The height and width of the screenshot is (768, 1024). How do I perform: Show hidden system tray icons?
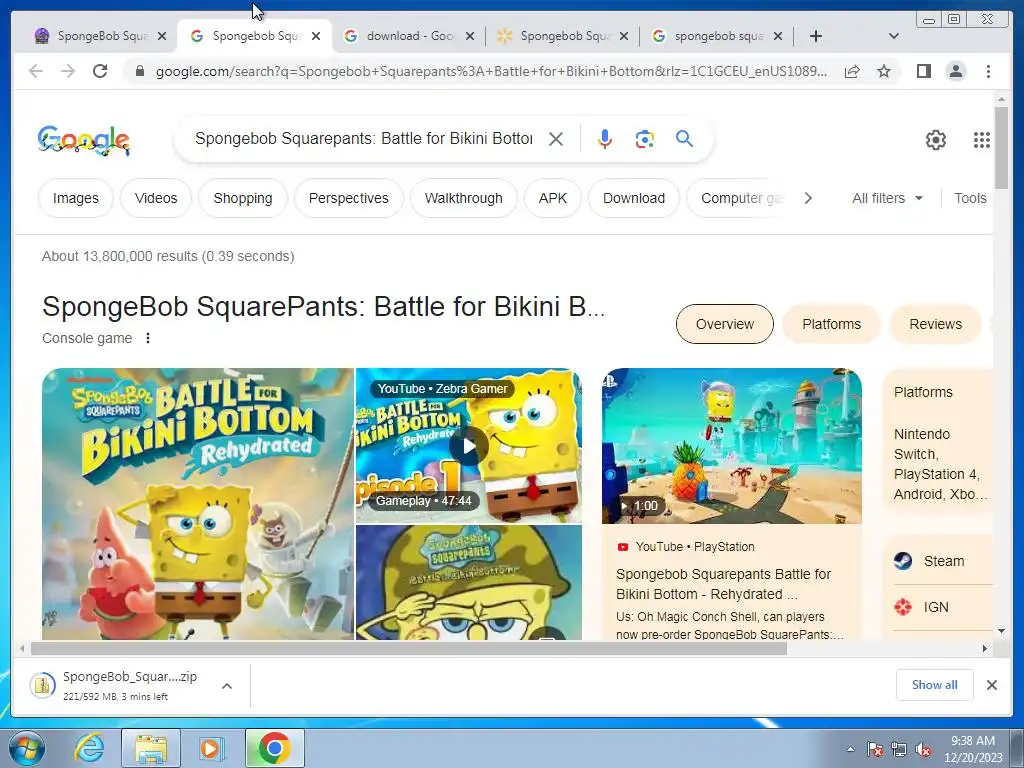(850, 750)
